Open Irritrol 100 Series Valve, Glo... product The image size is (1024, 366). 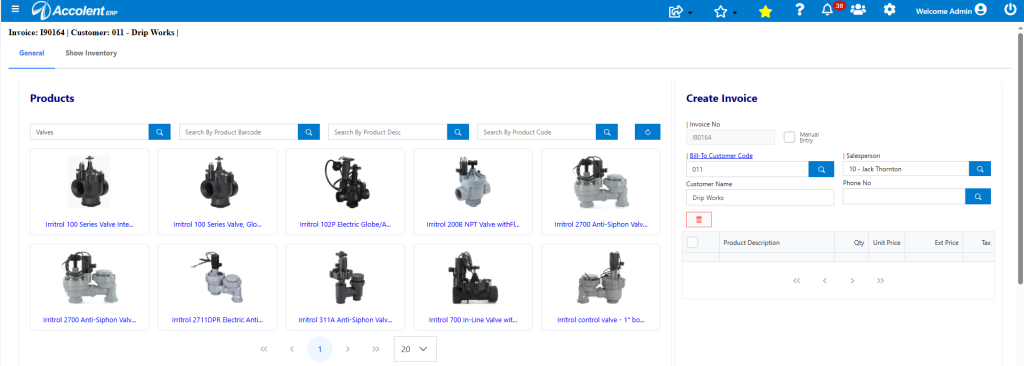tap(217, 191)
